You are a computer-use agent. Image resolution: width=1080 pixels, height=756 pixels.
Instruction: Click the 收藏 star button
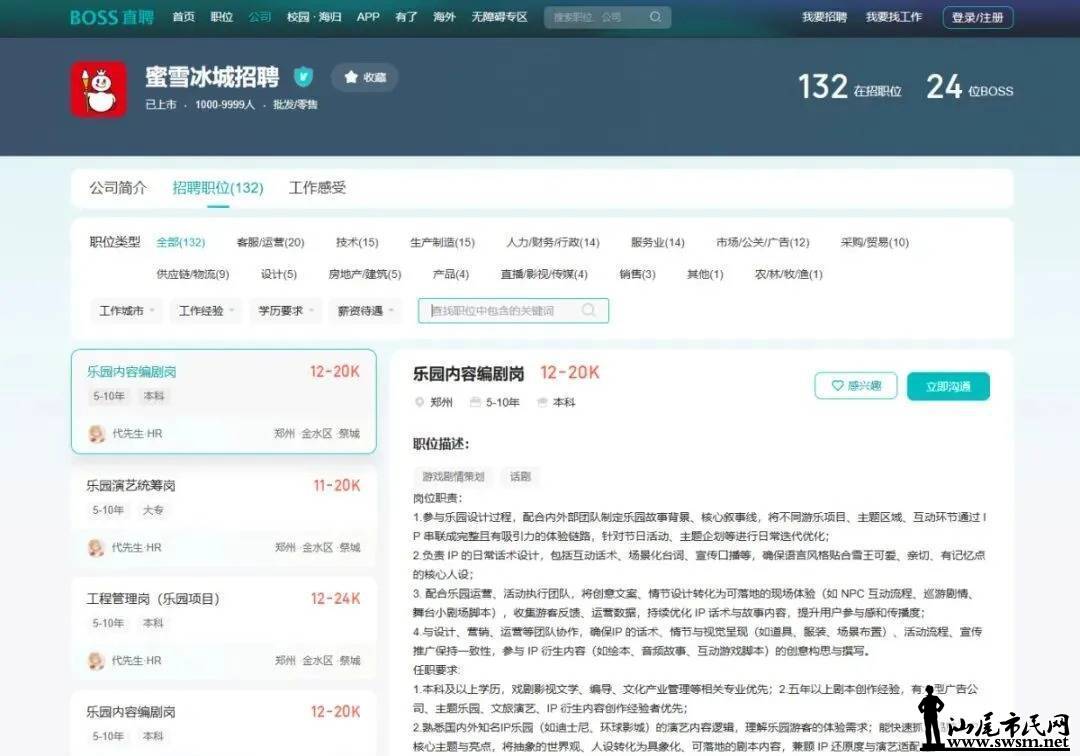coord(364,77)
